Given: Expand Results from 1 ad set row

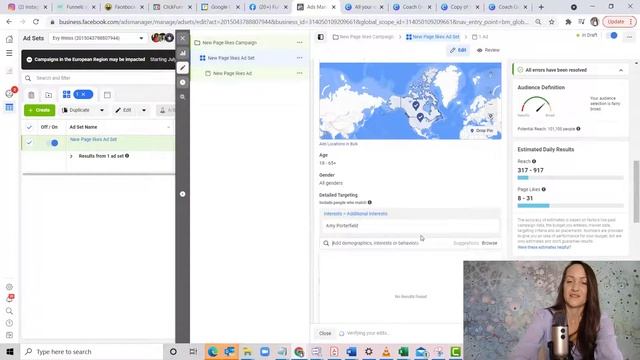Looking at the screenshot, I should point(71,156).
